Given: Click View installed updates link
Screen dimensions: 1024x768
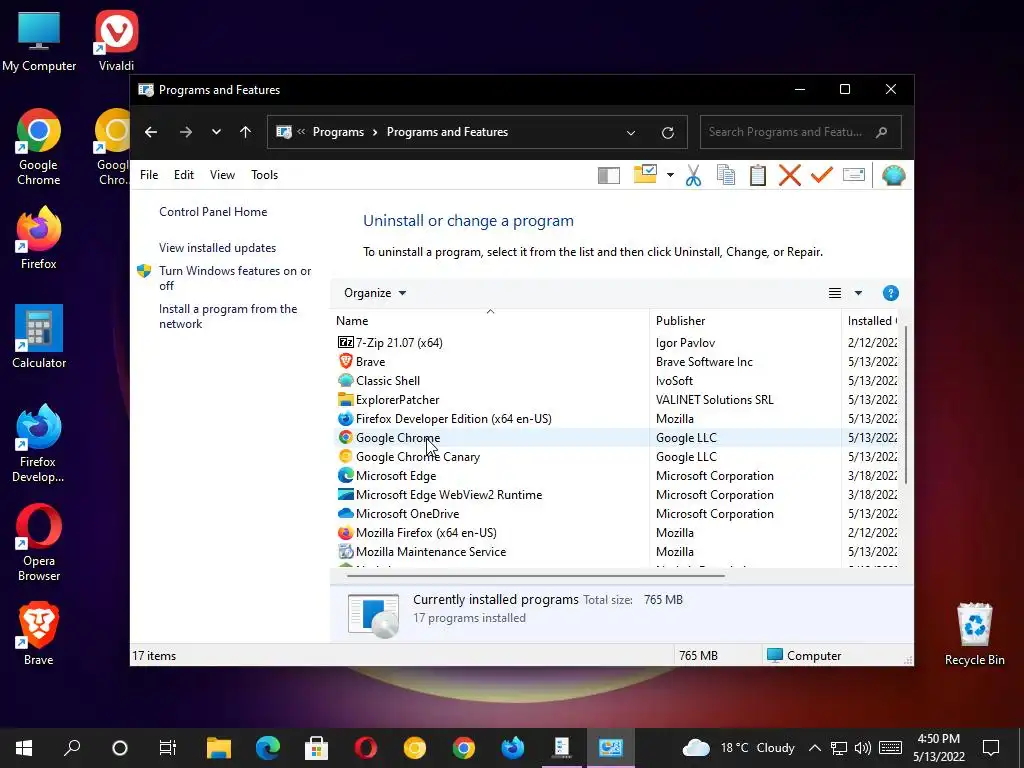Looking at the screenshot, I should point(217,248).
